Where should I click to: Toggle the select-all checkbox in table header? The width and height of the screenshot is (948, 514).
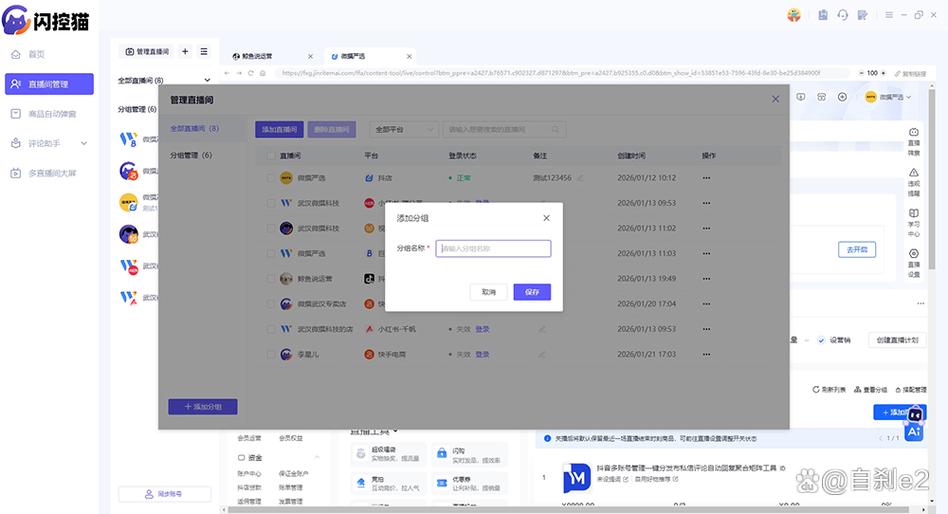[x=271, y=156]
